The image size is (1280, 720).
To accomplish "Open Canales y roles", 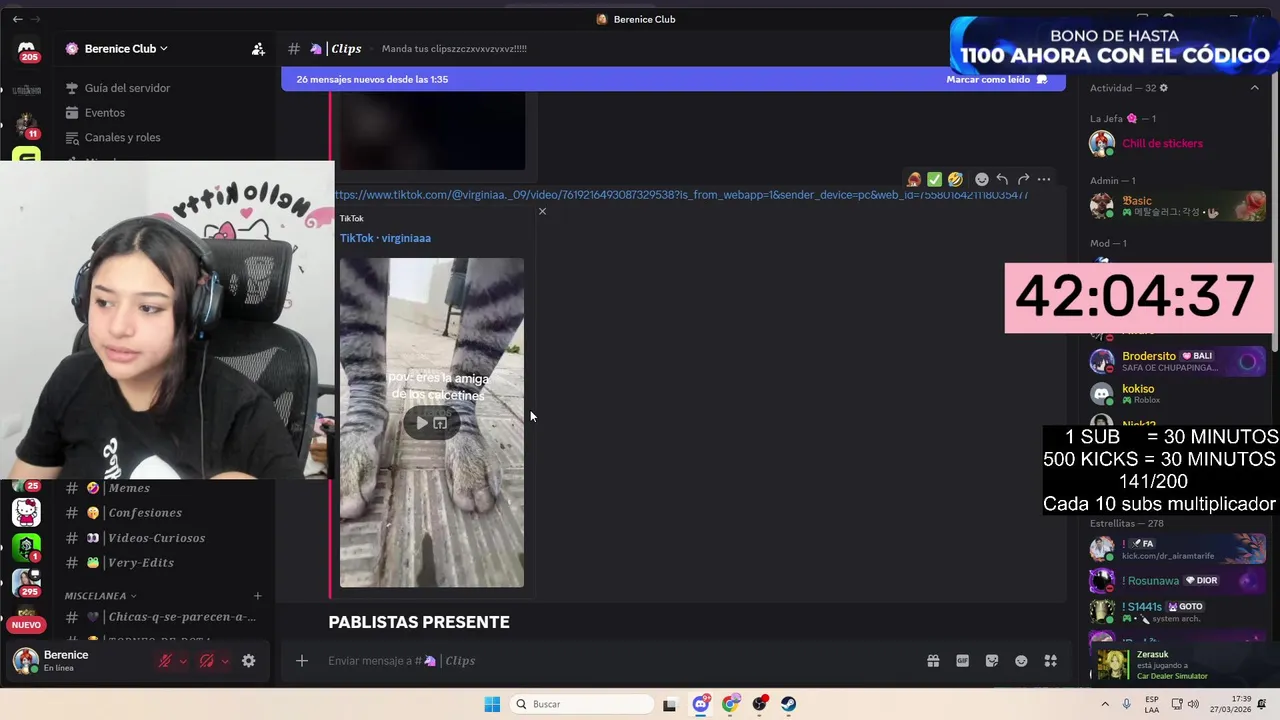I will (x=122, y=138).
